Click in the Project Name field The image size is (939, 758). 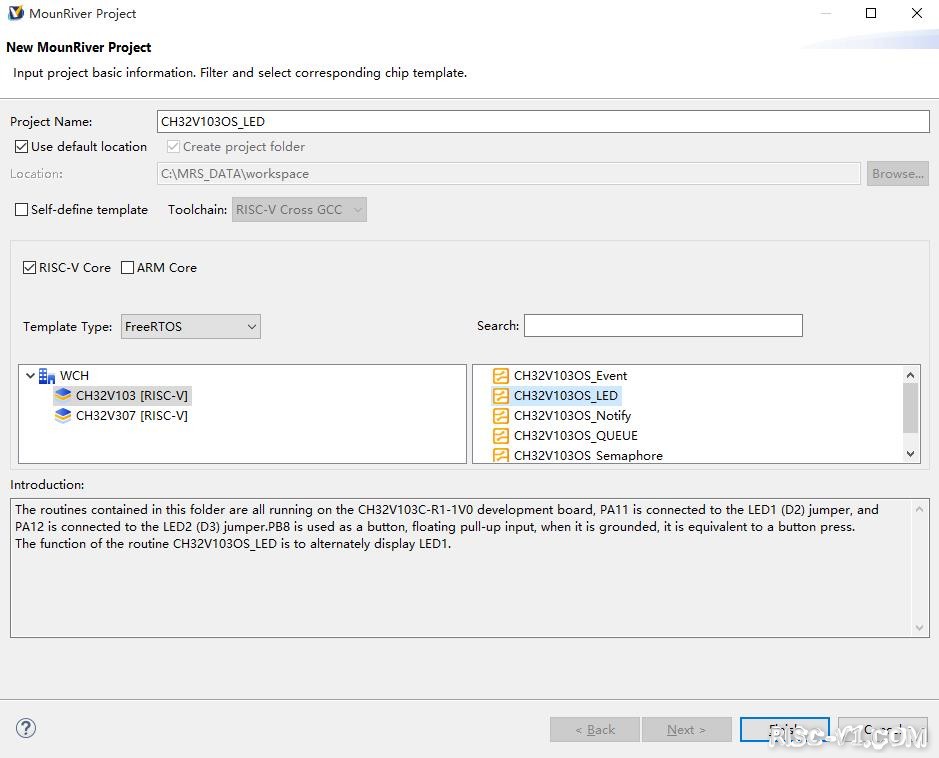[x=543, y=122]
